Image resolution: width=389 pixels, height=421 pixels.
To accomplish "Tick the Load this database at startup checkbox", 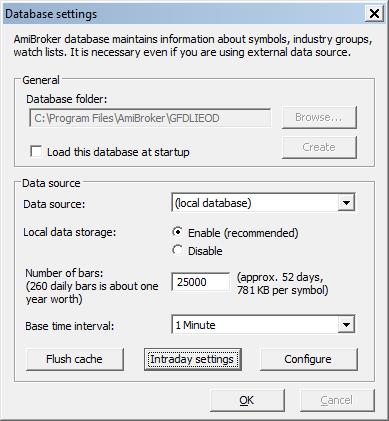I will [x=36, y=151].
